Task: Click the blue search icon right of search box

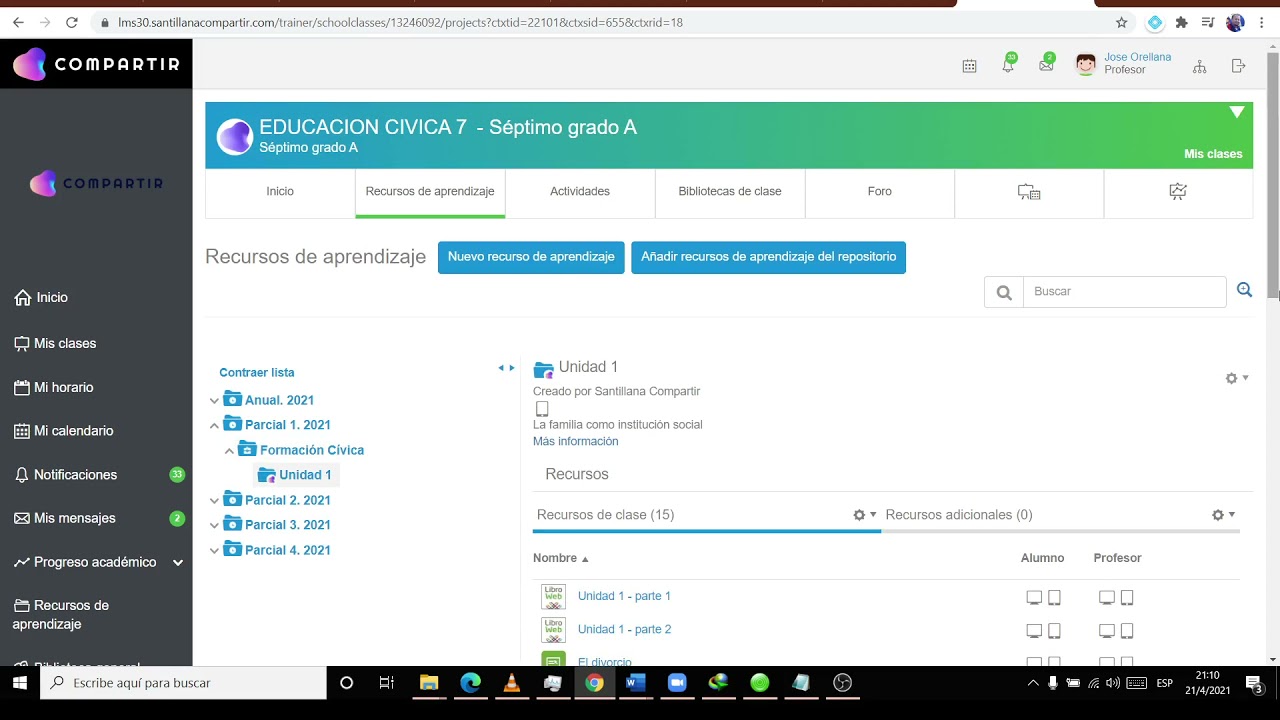Action: tap(1244, 290)
